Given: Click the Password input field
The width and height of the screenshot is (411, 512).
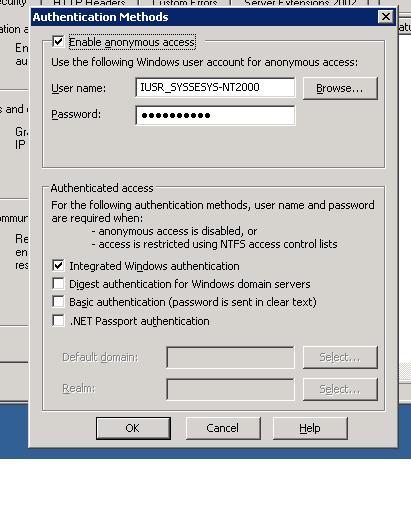Looking at the screenshot, I should (215, 115).
